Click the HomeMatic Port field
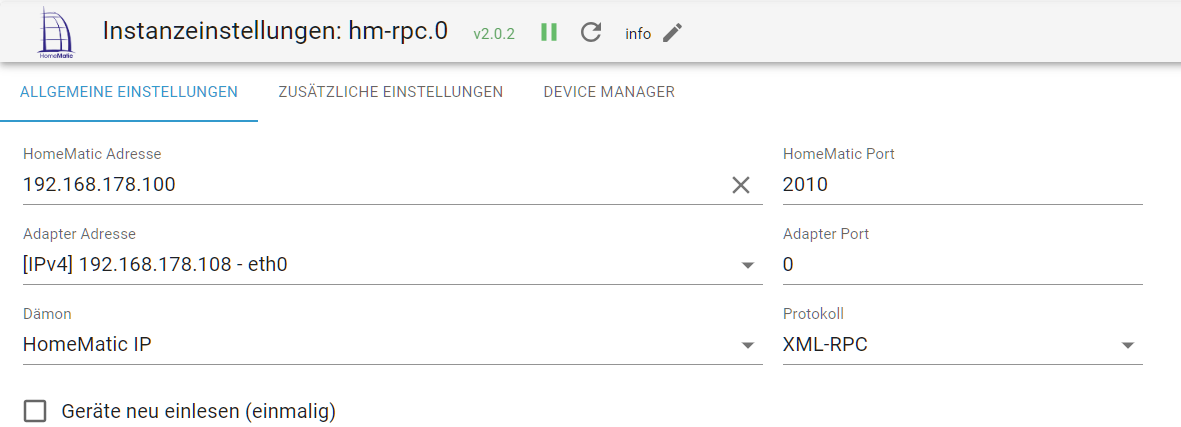Image resolution: width=1181 pixels, height=427 pixels. 960,185
